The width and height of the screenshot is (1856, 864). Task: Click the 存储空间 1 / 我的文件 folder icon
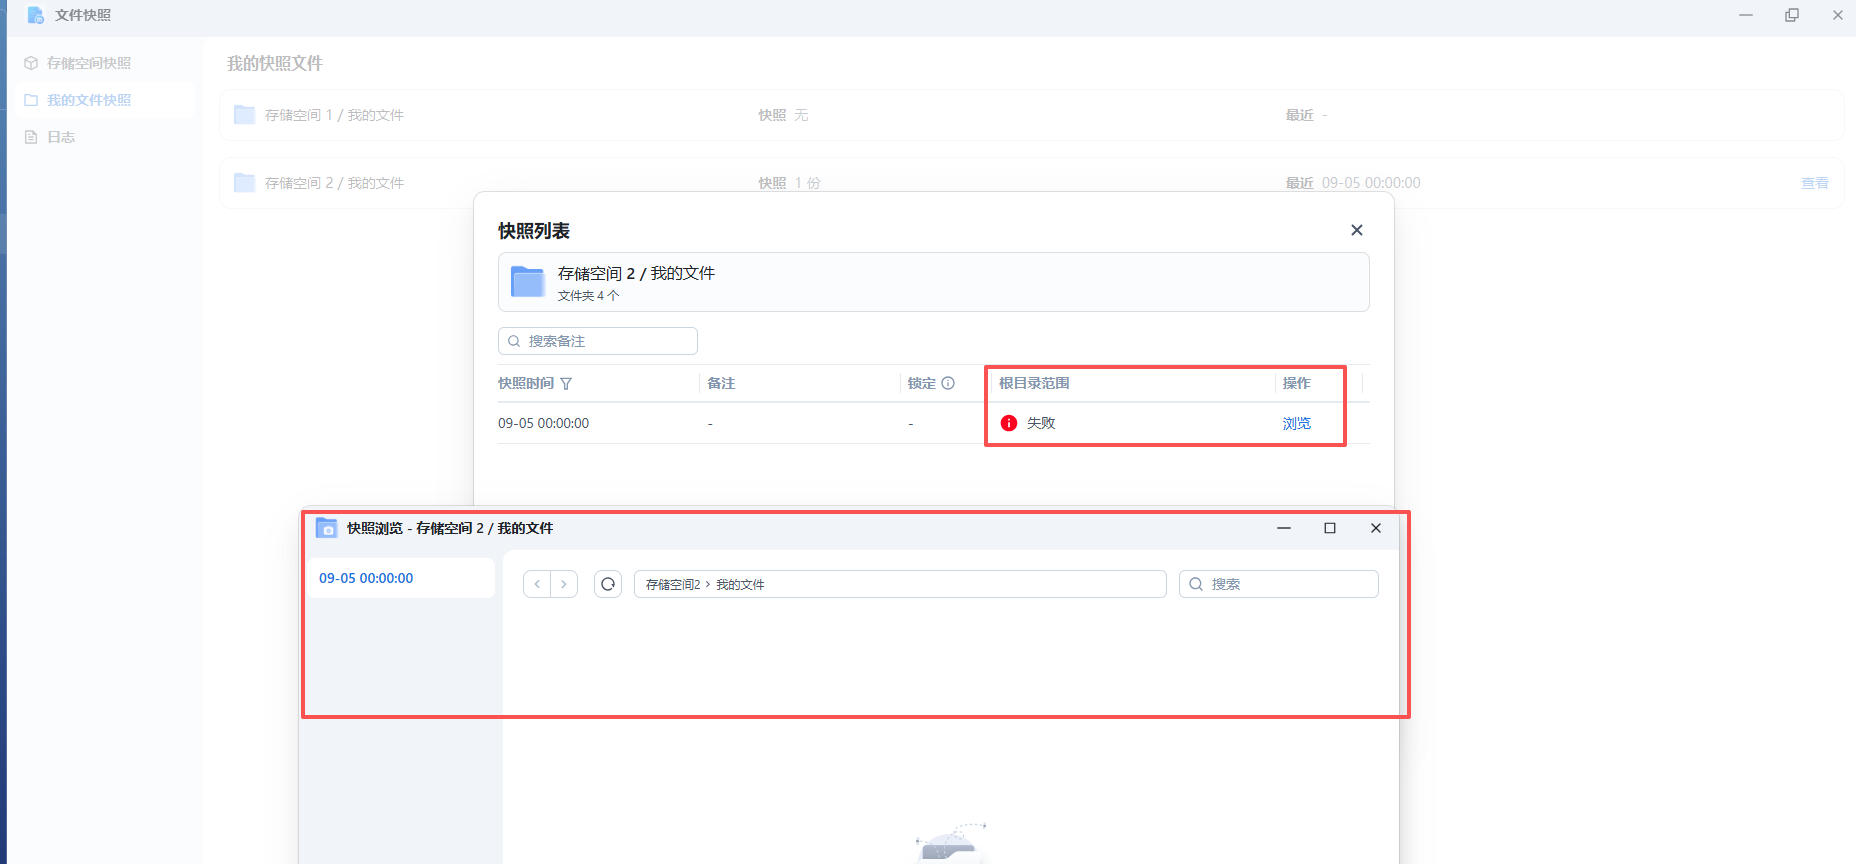click(244, 115)
